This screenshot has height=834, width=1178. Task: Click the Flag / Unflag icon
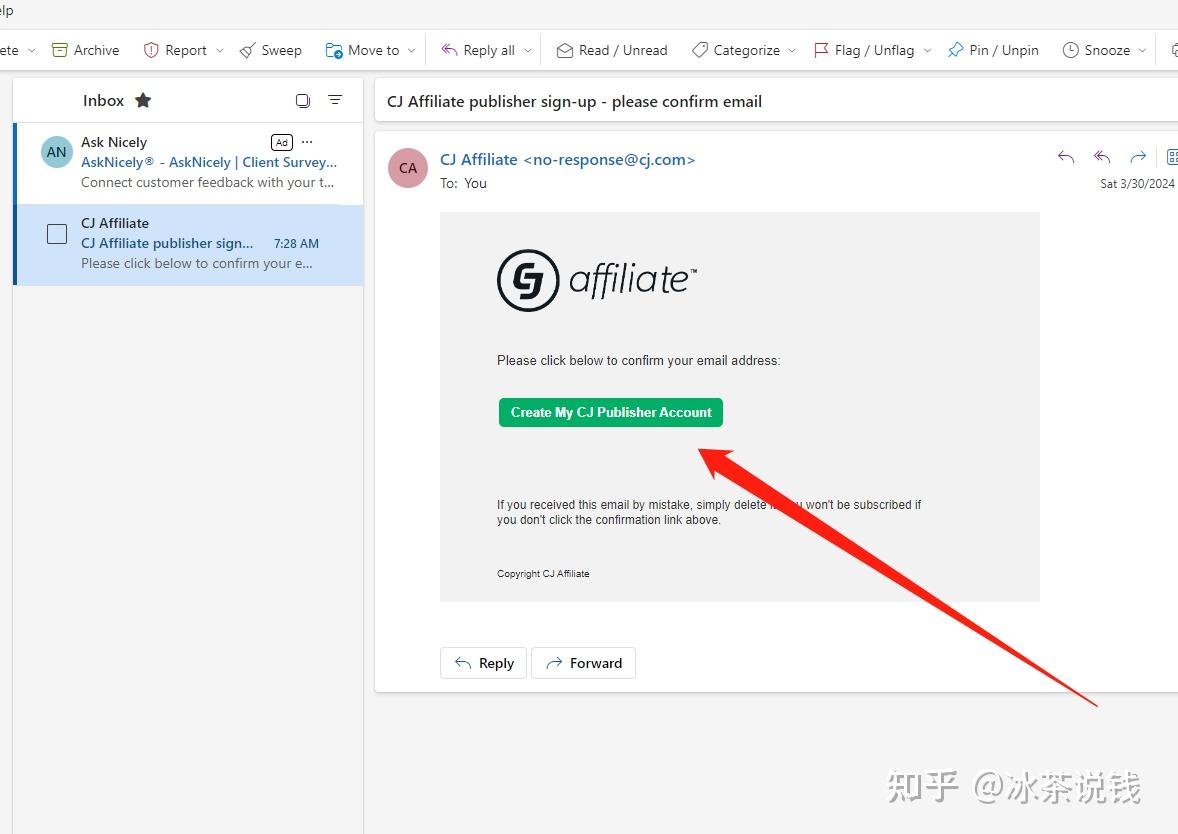[821, 50]
